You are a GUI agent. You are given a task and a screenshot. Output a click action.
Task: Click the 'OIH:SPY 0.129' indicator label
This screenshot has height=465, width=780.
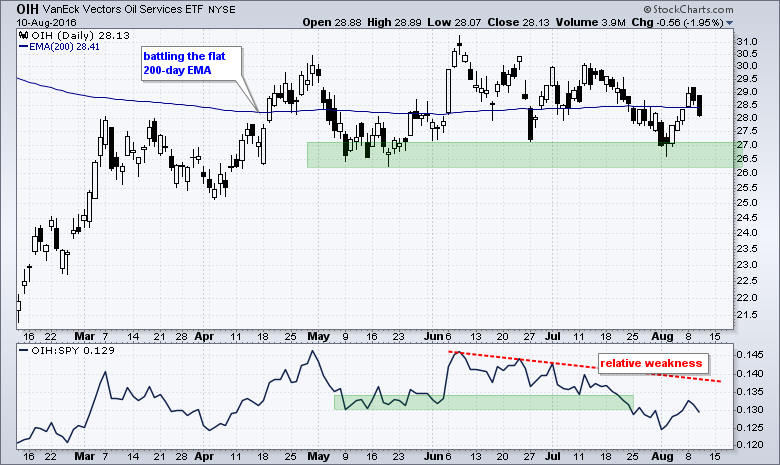73,350
